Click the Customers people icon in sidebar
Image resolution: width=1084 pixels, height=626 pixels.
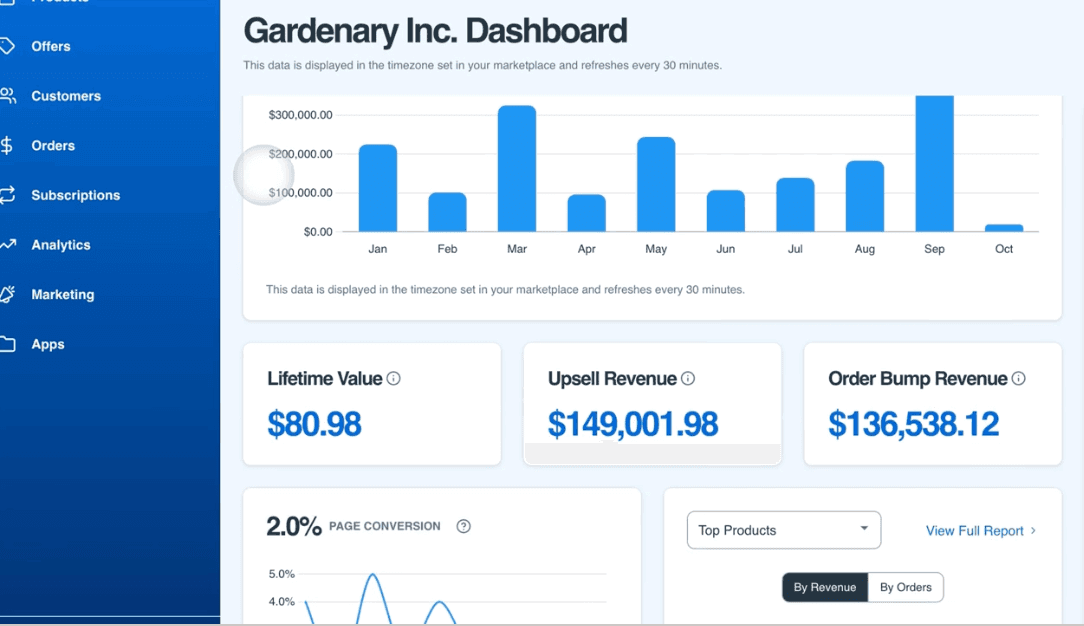point(8,96)
